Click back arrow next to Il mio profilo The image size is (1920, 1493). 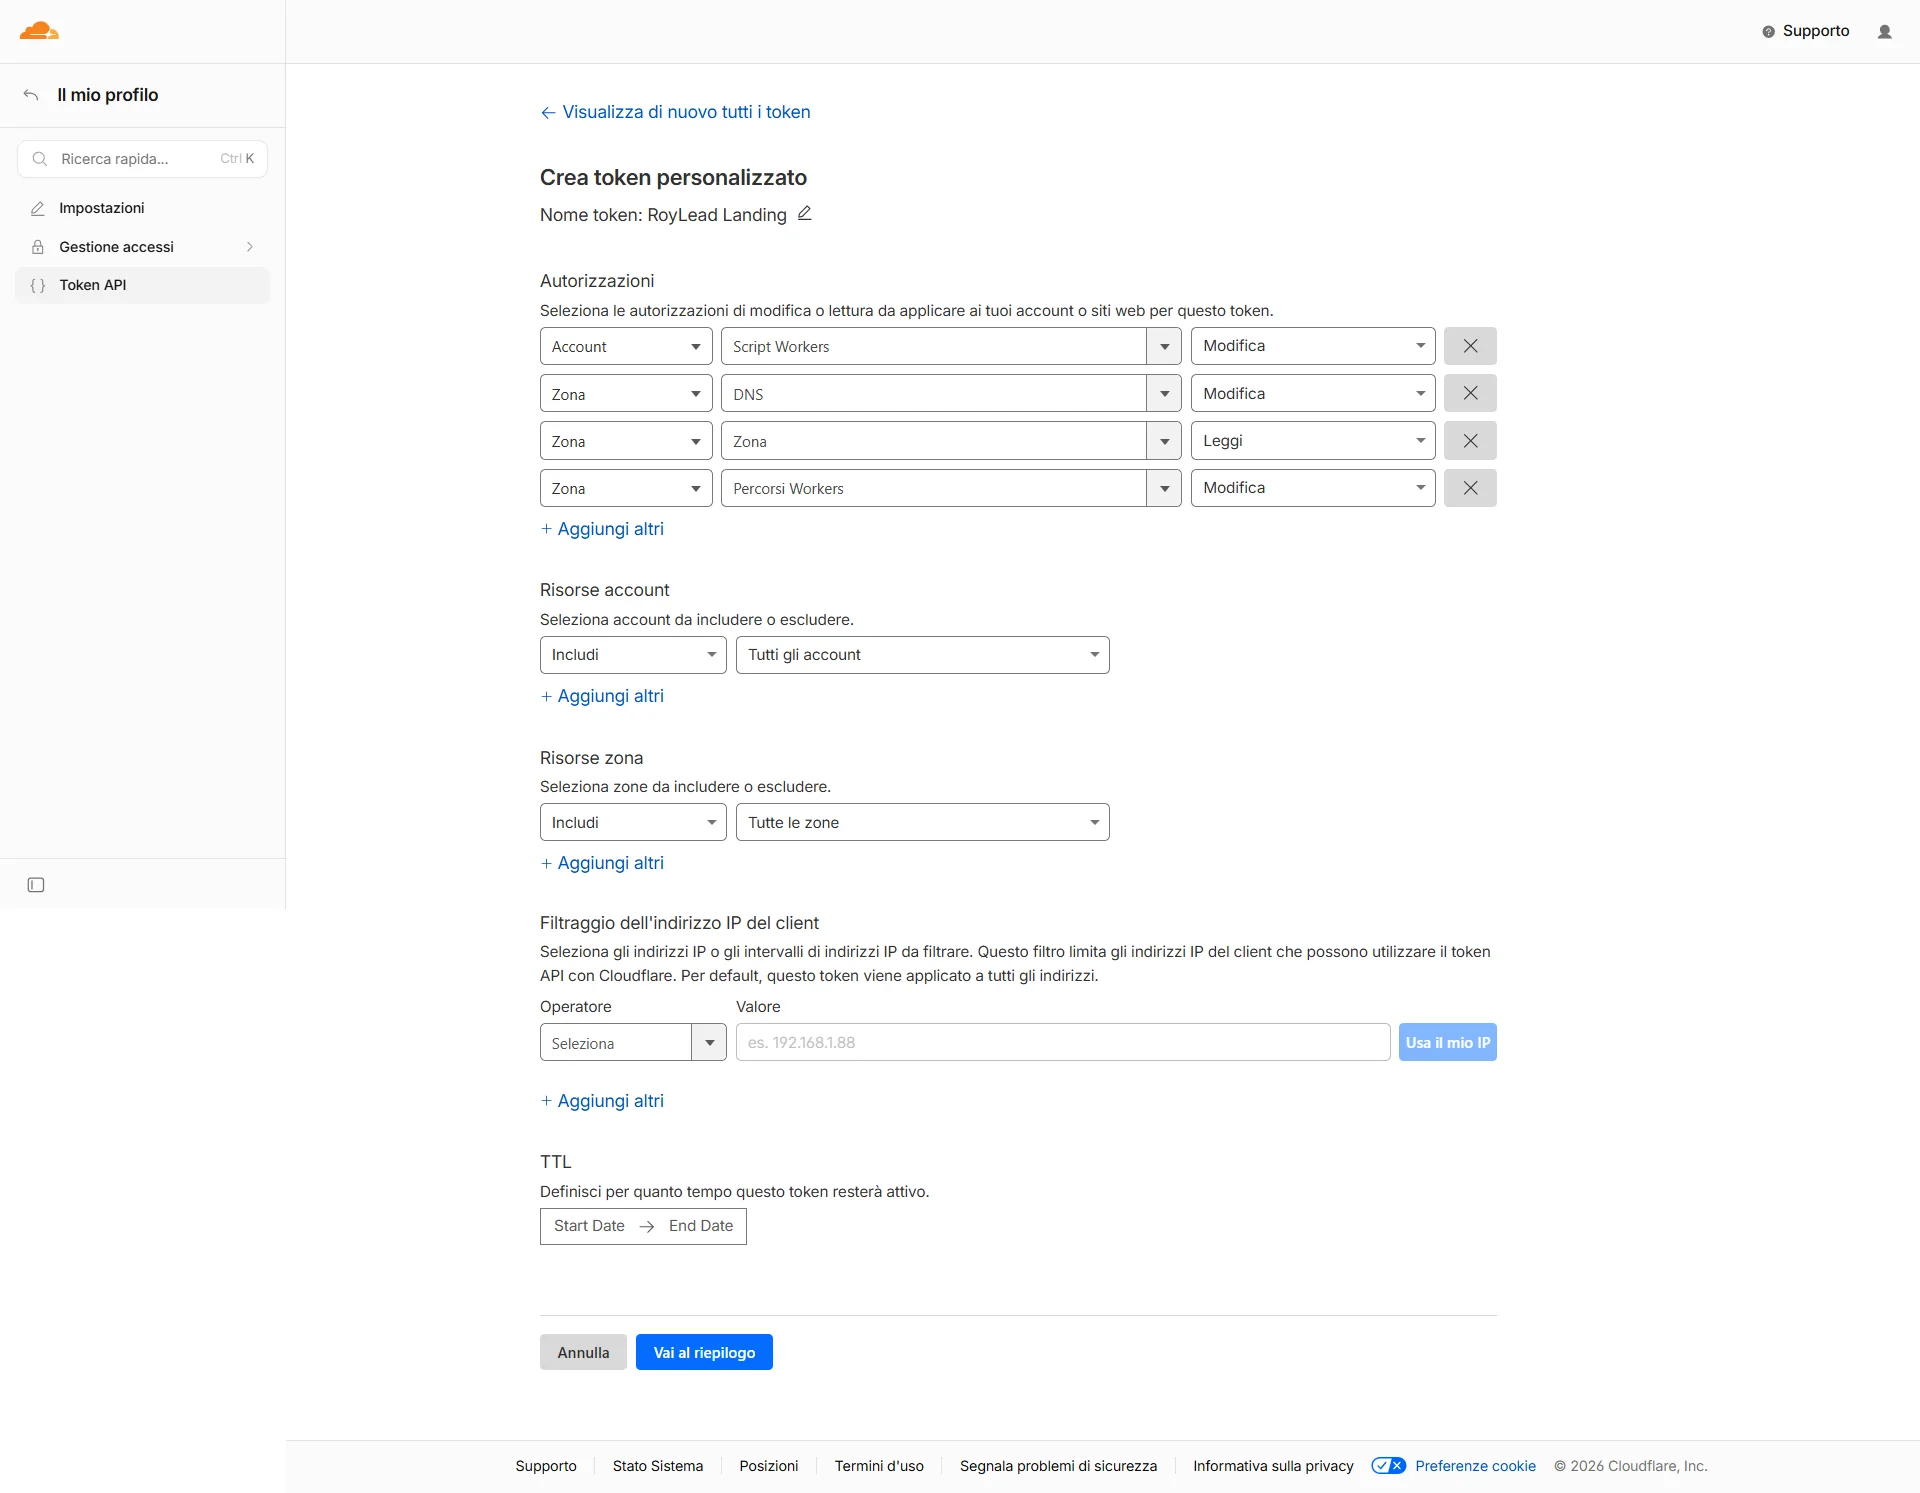click(x=31, y=95)
